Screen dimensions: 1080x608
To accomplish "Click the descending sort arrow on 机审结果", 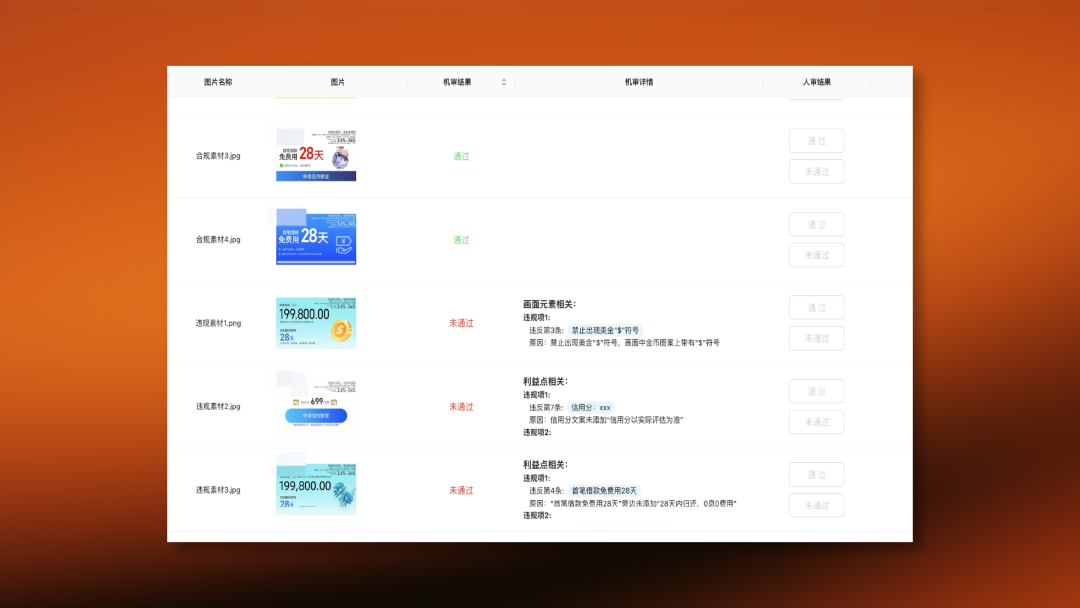I will (x=503, y=84).
